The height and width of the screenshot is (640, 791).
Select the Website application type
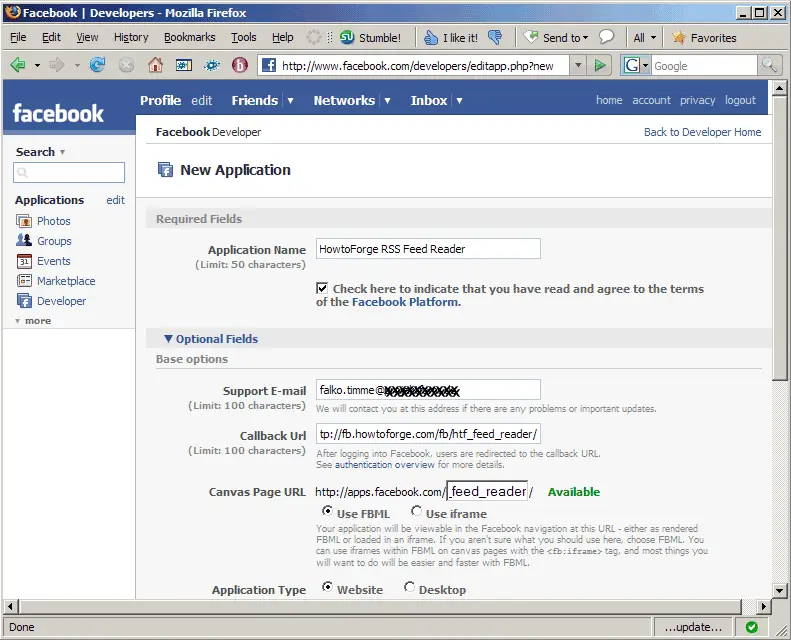327,587
